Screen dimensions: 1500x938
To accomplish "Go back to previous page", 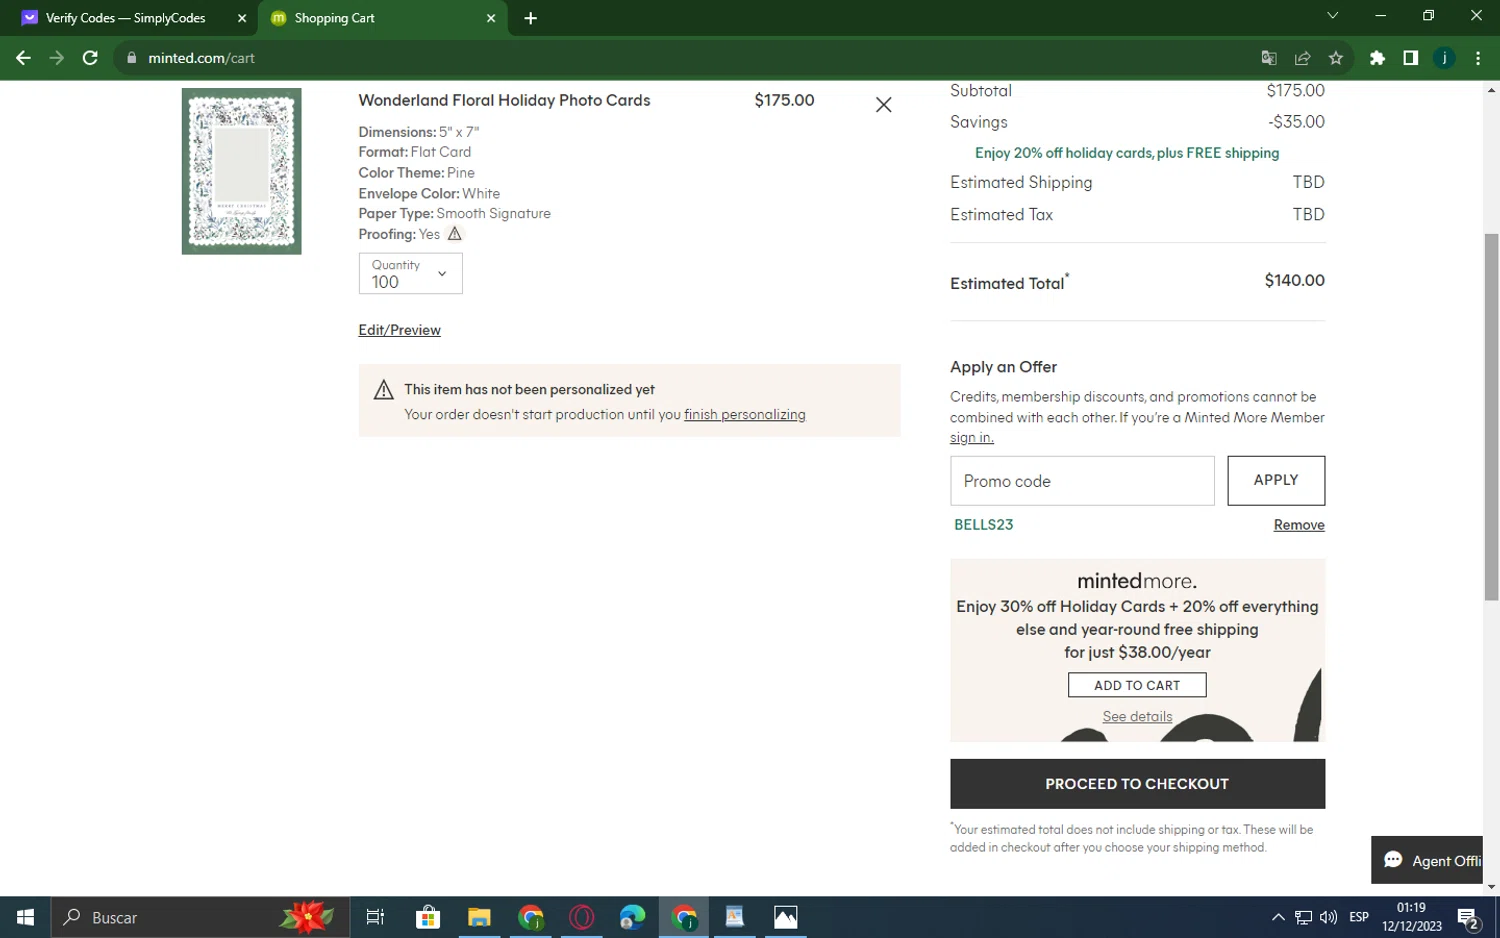I will click(23, 58).
